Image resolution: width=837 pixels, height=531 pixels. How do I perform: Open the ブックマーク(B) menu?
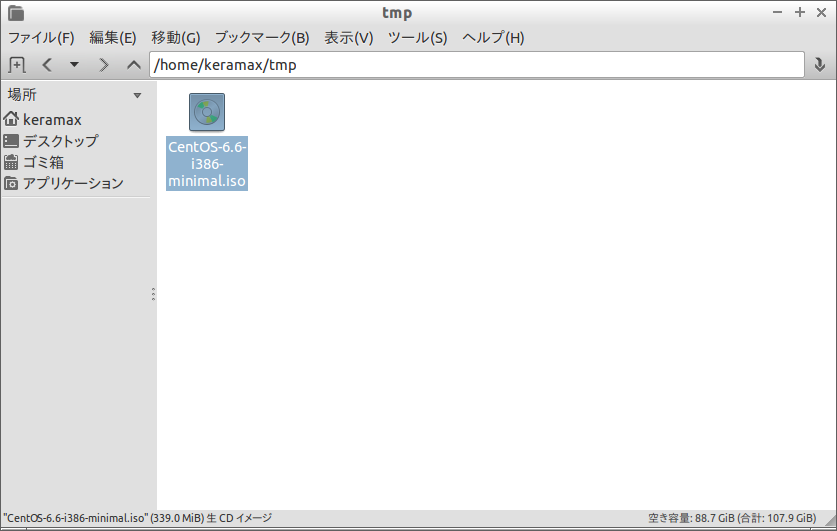262,38
